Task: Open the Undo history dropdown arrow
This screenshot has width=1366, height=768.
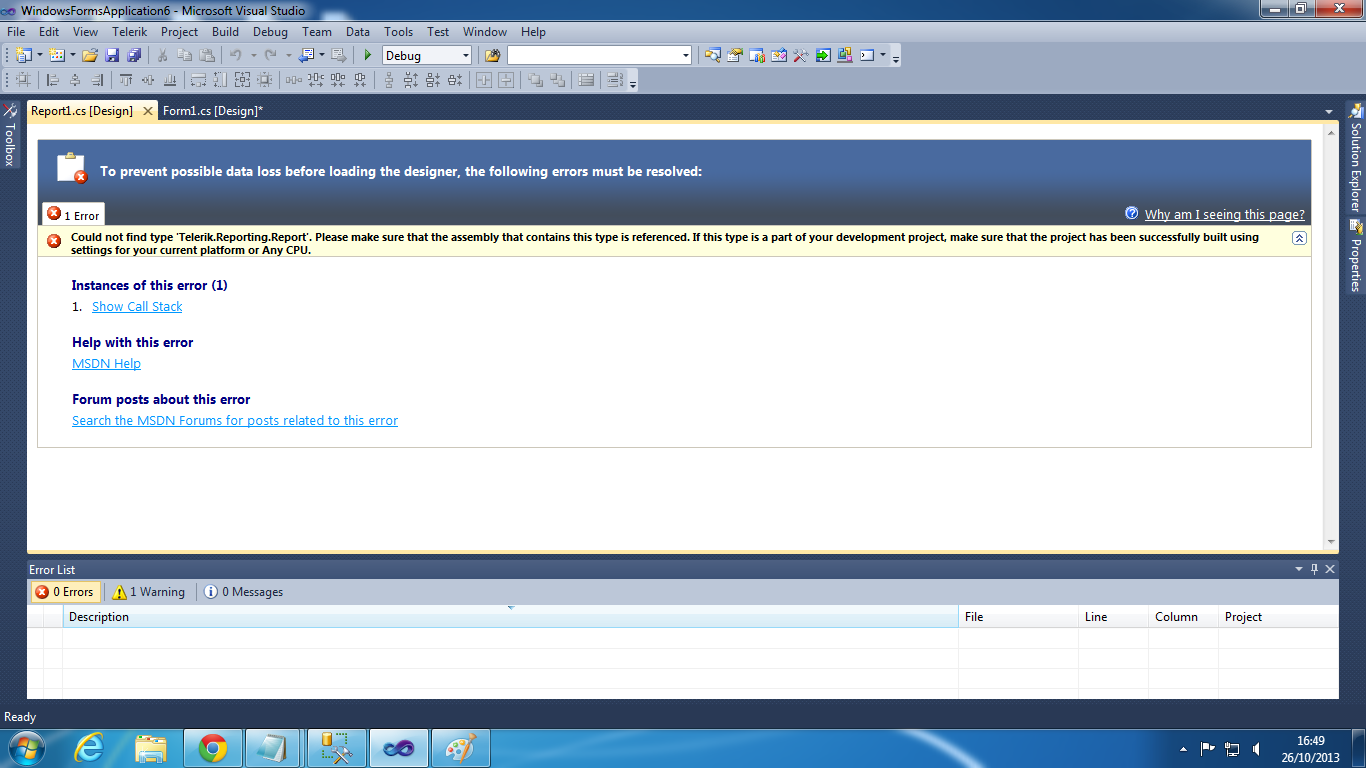Action: pyautogui.click(x=252, y=56)
